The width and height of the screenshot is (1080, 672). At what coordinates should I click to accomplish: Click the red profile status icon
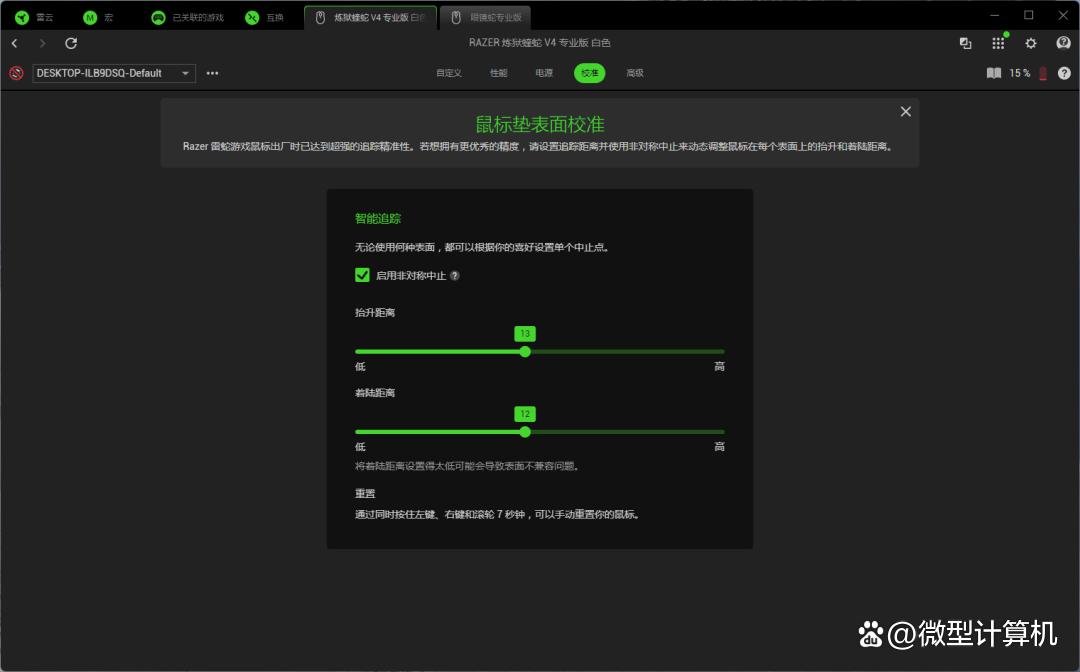[x=16, y=73]
